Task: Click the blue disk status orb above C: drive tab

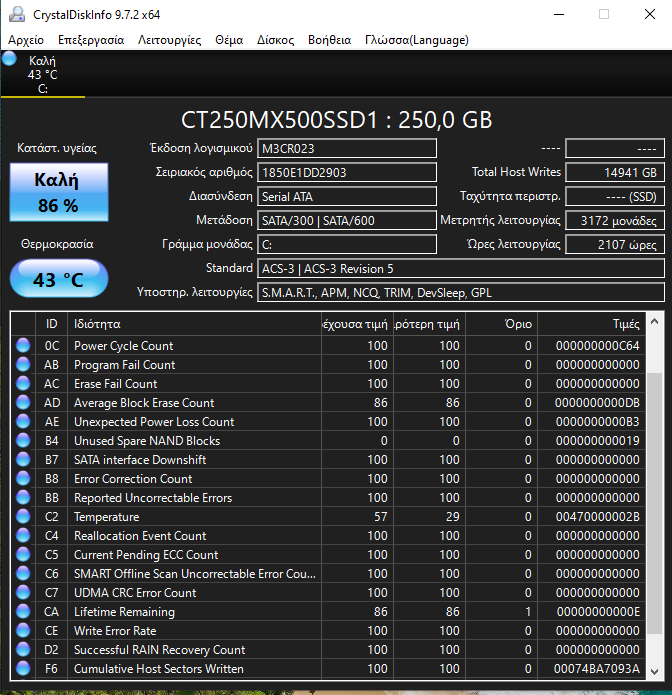Action: point(10,59)
